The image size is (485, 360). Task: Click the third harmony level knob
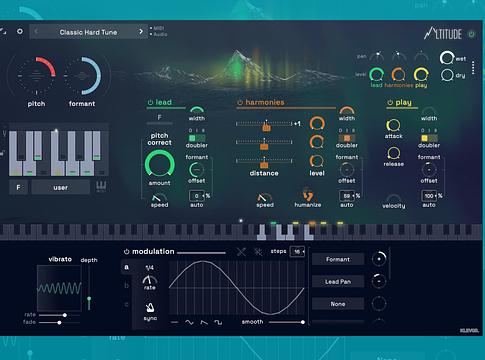317,161
